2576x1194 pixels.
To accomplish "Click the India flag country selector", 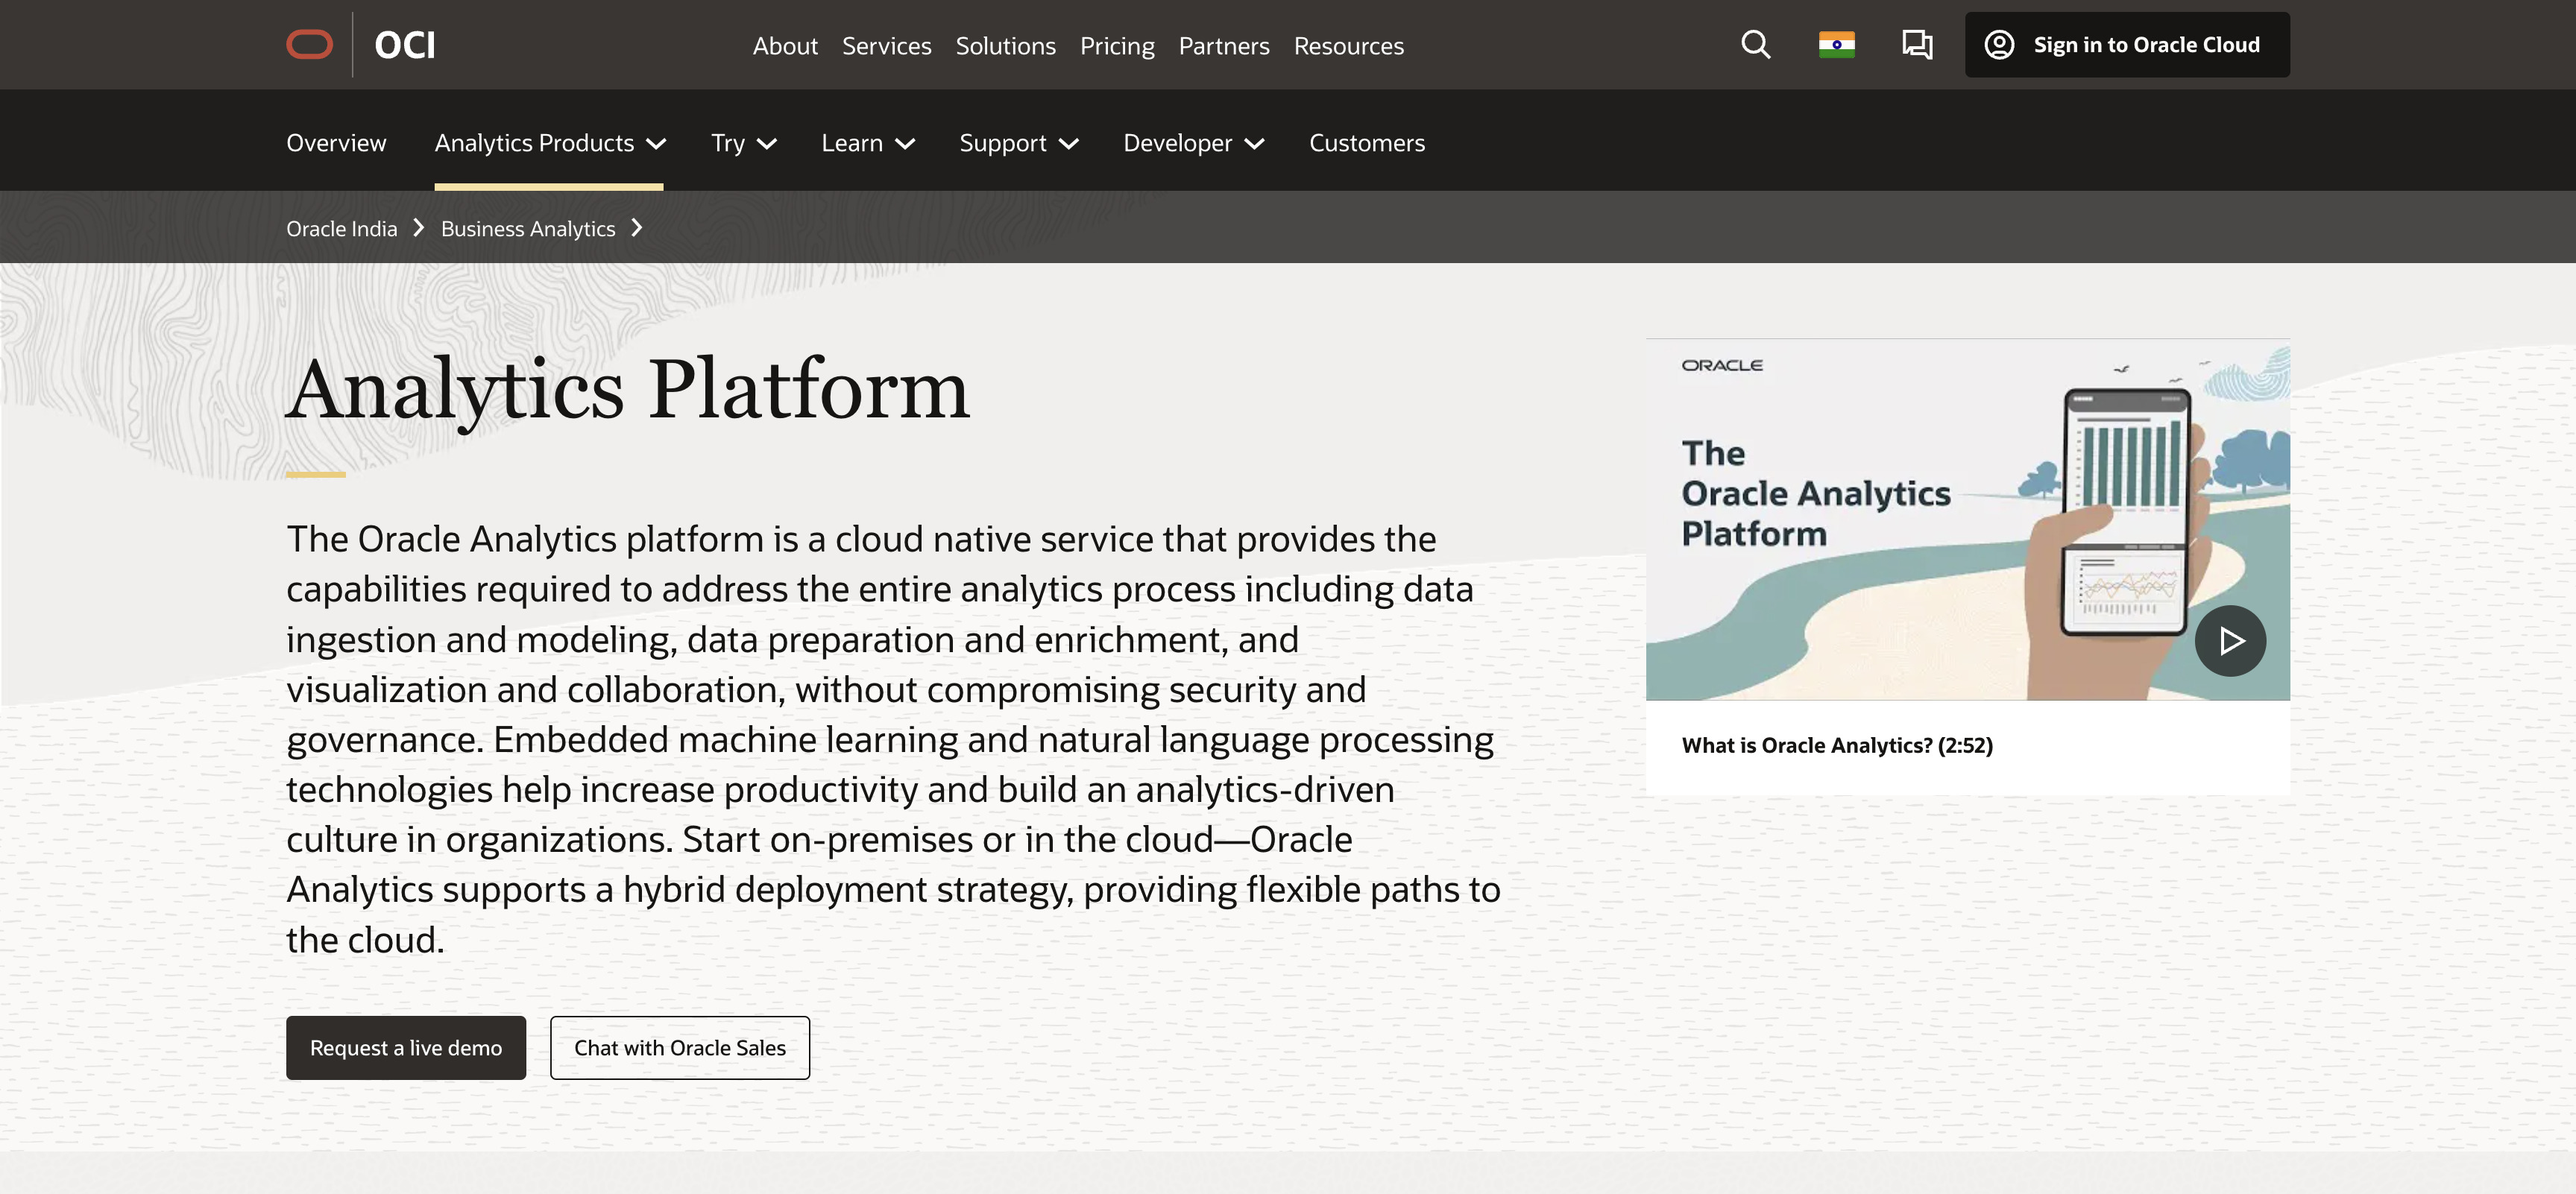I will [x=1837, y=45].
